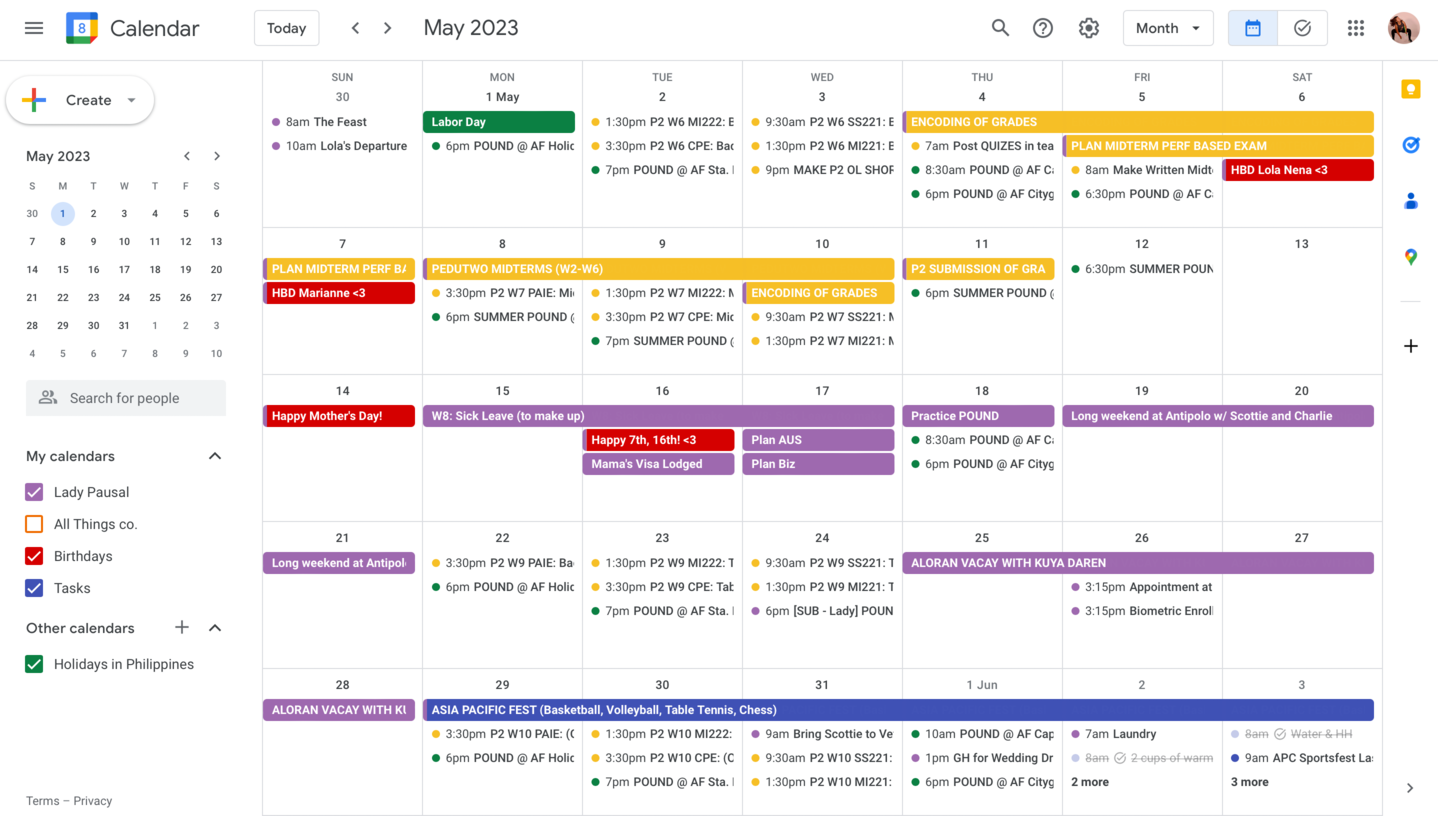Toggle the Tasks calendar checkbox

pyautogui.click(x=34, y=588)
